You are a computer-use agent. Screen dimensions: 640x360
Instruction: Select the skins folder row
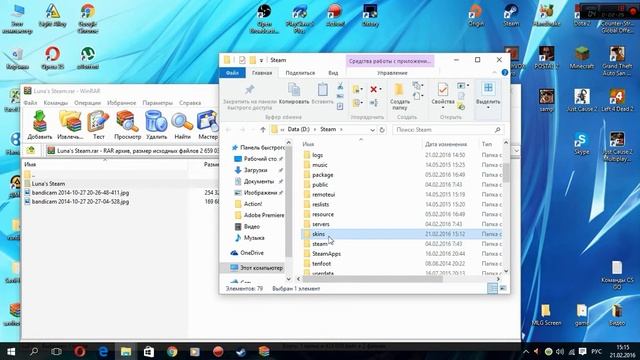[402, 234]
